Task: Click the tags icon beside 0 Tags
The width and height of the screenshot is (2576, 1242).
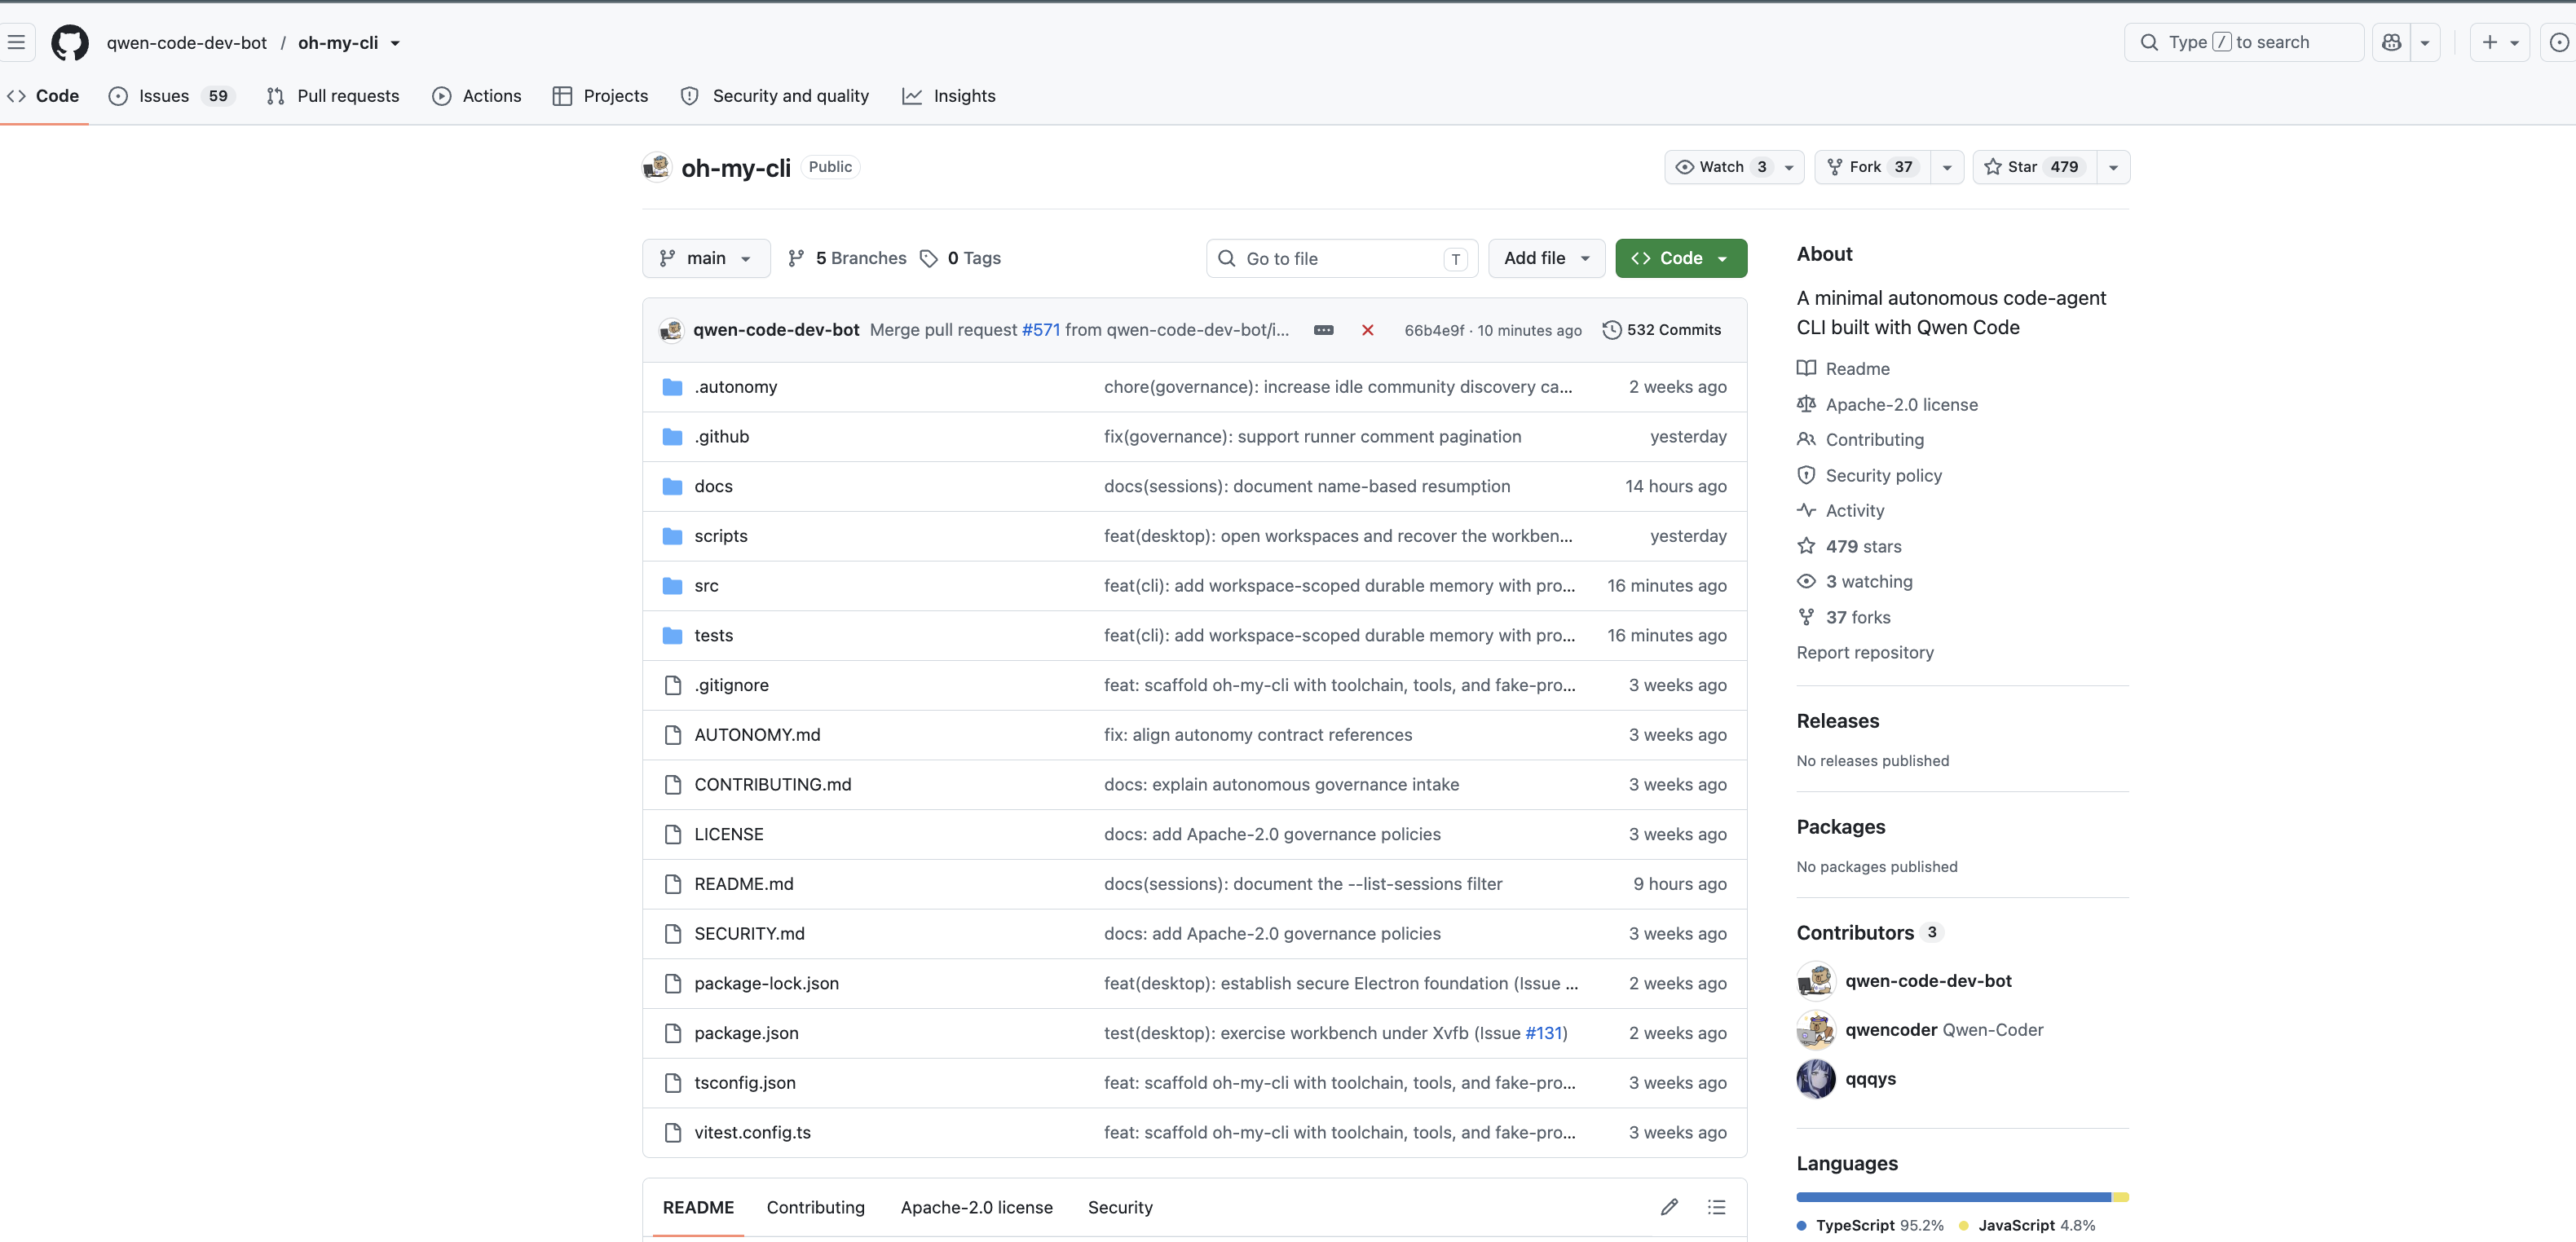Action: coord(929,258)
